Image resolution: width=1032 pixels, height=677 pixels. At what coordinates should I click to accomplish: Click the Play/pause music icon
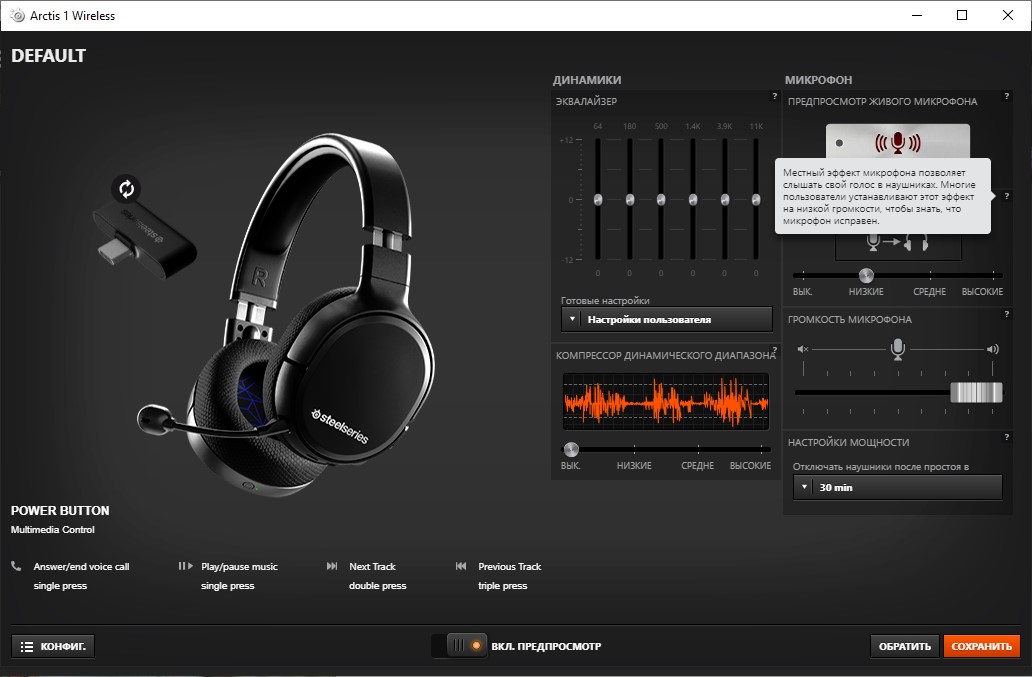(186, 566)
